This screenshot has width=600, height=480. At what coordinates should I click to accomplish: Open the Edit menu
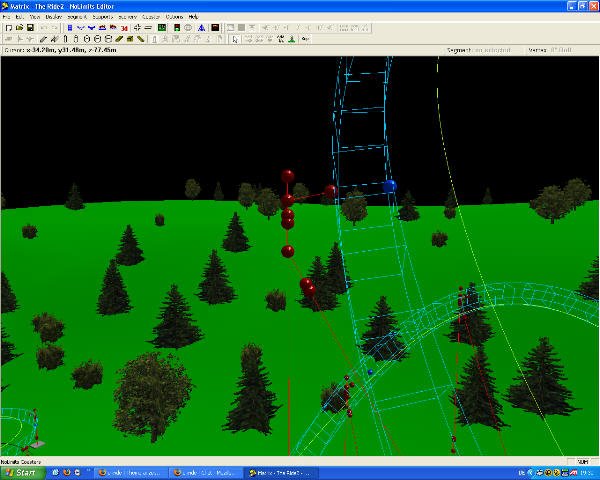point(19,17)
